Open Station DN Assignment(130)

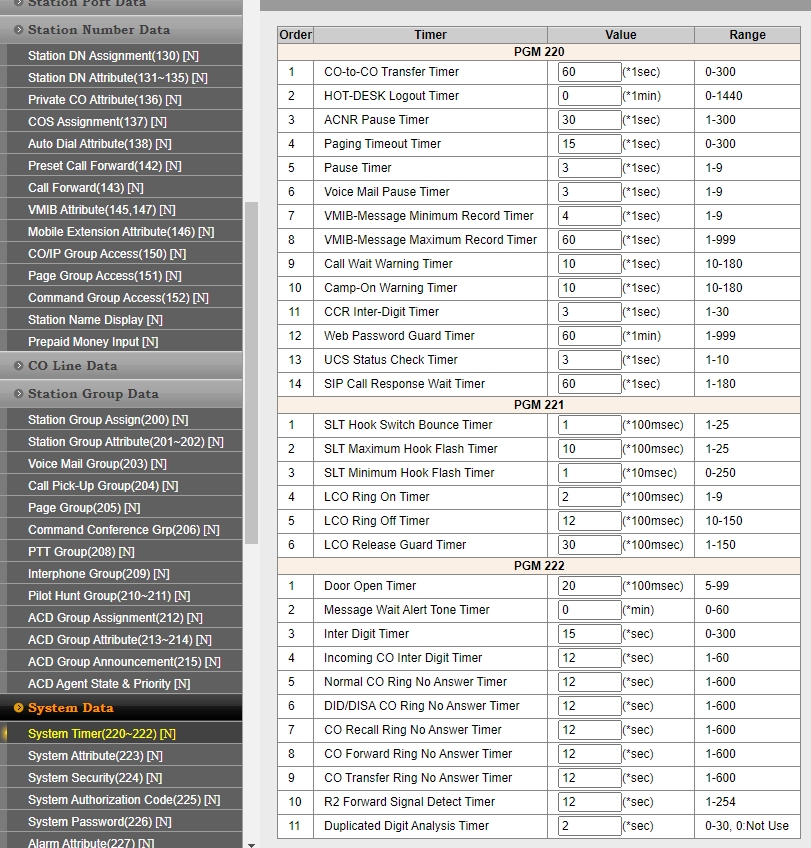click(113, 56)
